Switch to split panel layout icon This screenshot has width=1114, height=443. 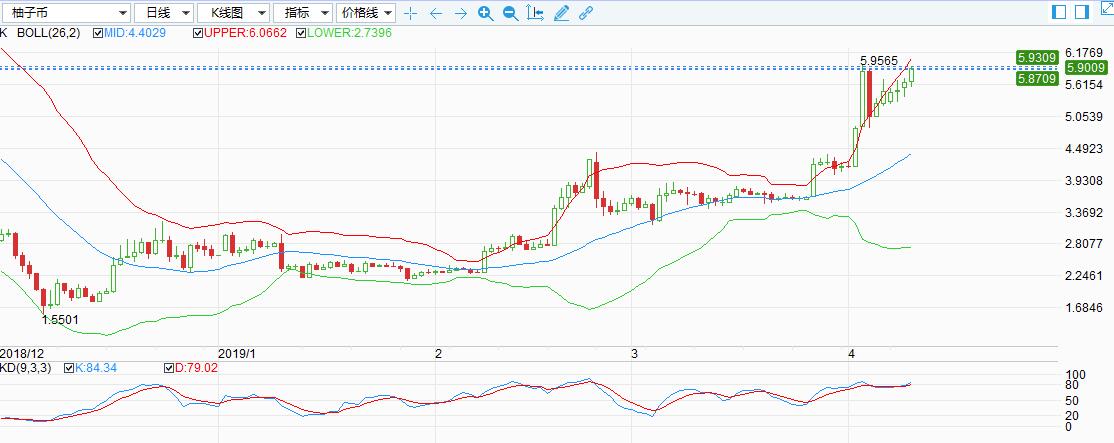[x=1060, y=12]
